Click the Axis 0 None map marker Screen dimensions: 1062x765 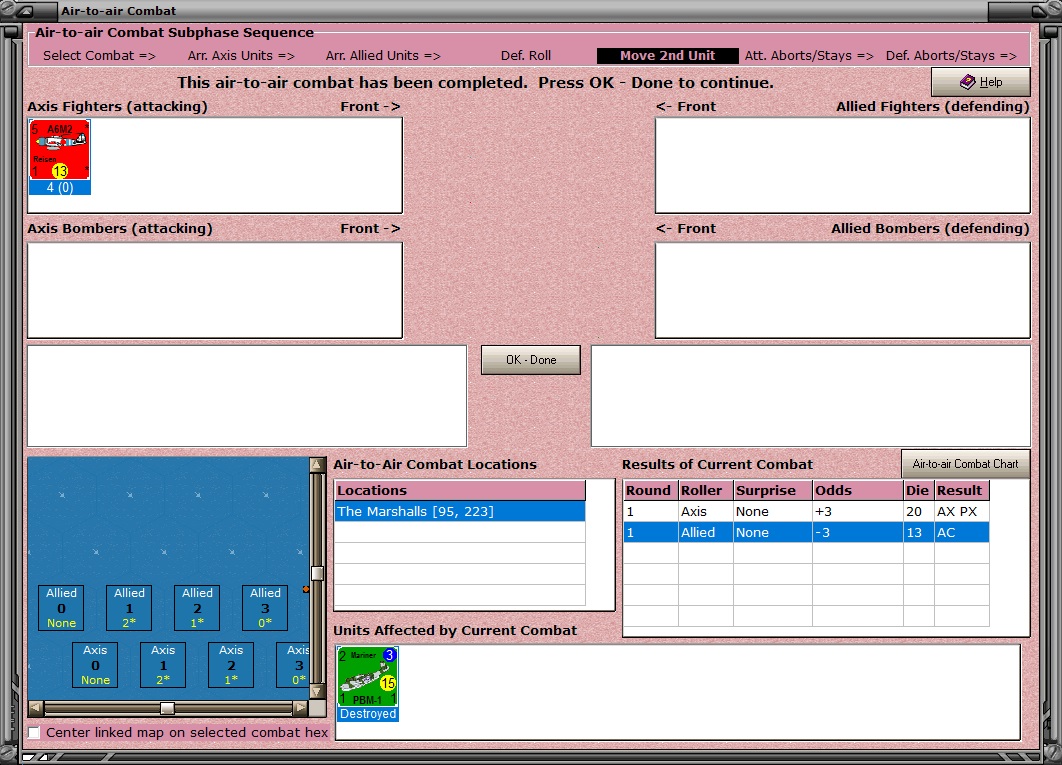tap(95, 665)
